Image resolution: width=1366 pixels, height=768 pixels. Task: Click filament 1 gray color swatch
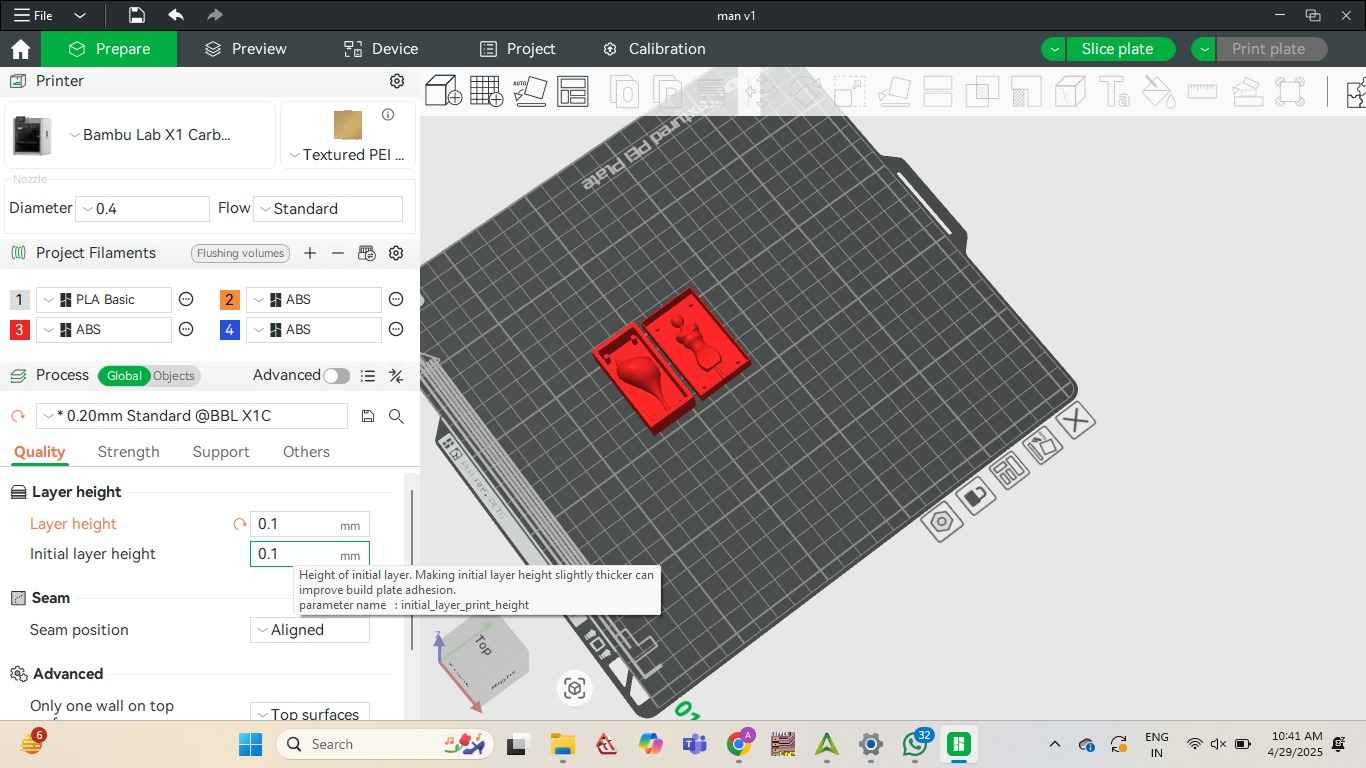coord(19,300)
